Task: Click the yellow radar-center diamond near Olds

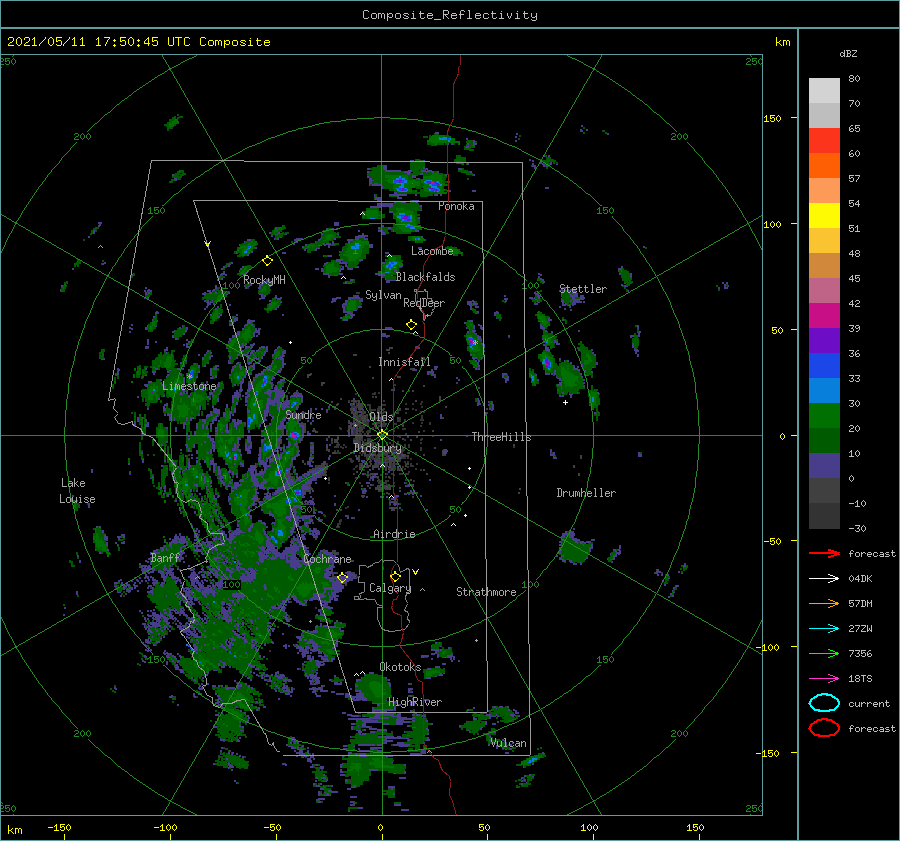Action: point(382,435)
